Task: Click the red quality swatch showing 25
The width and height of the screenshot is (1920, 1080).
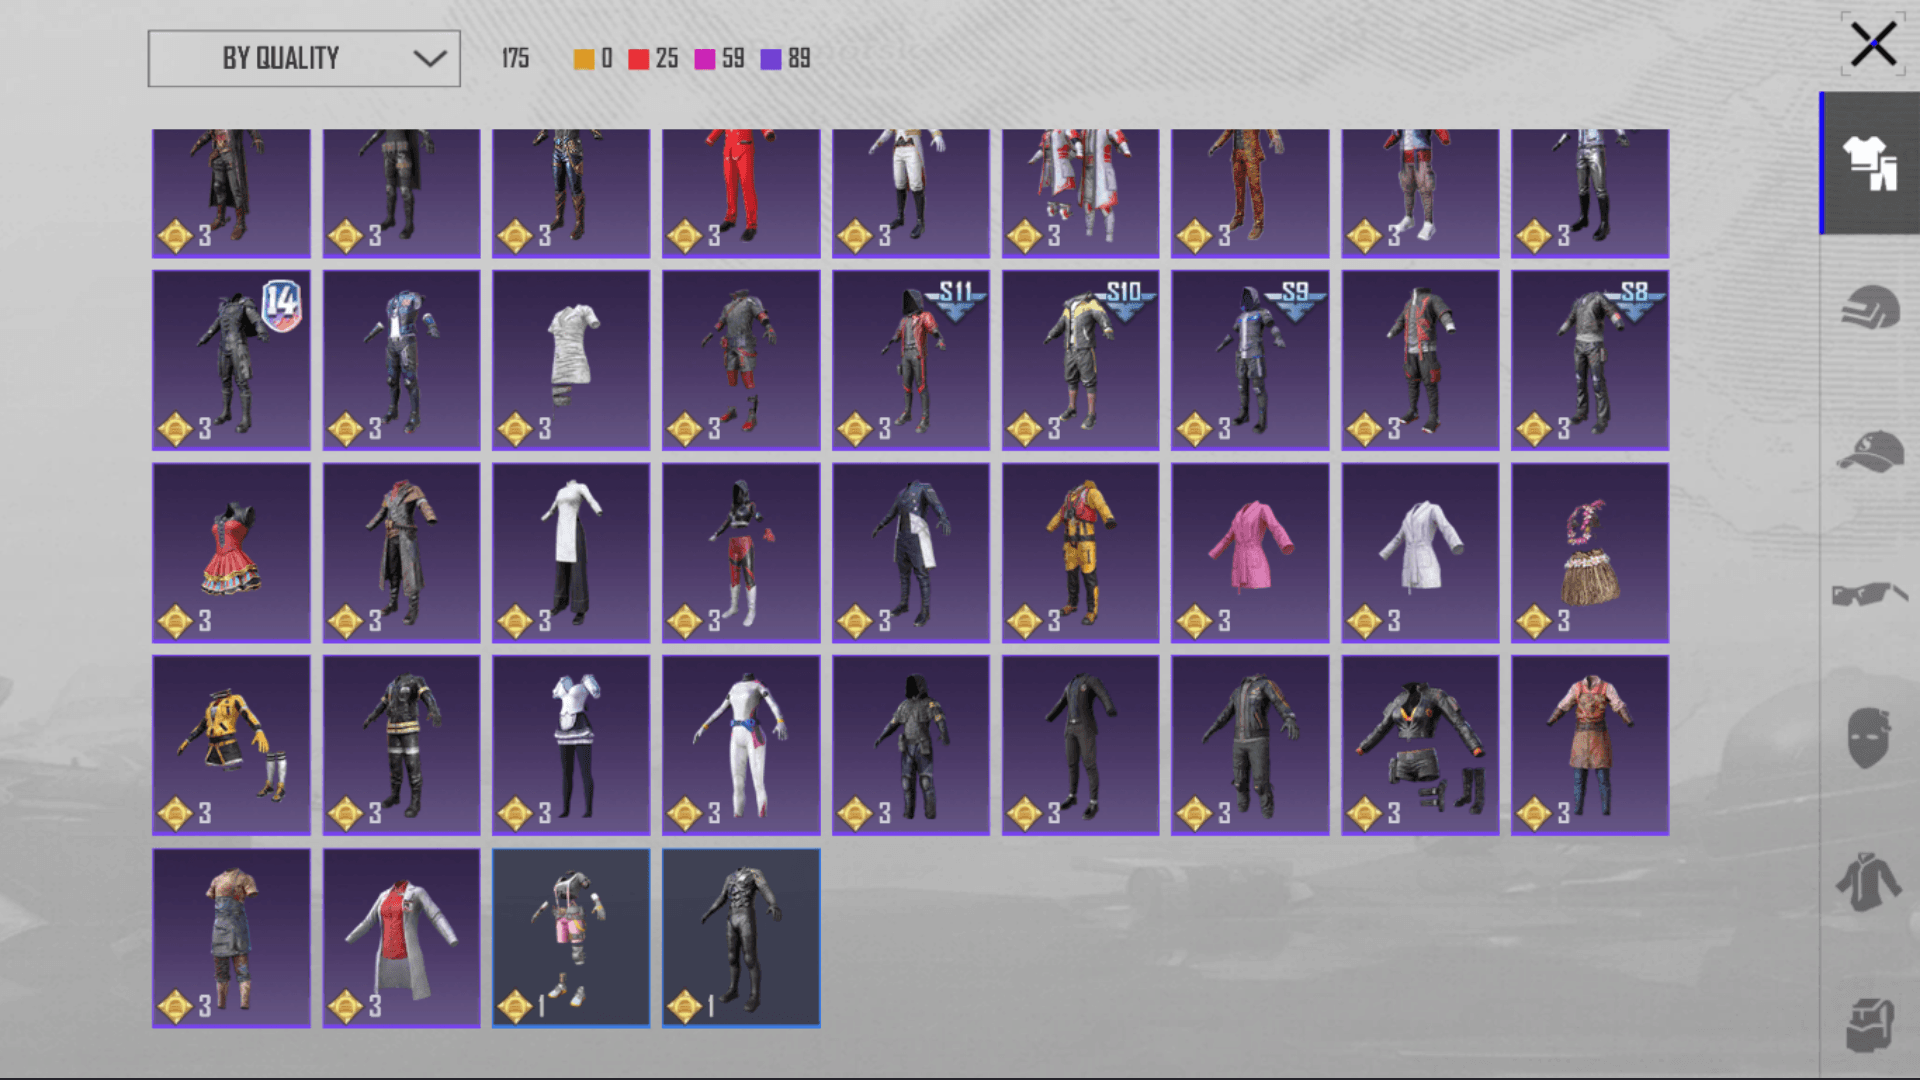Action: coord(638,59)
